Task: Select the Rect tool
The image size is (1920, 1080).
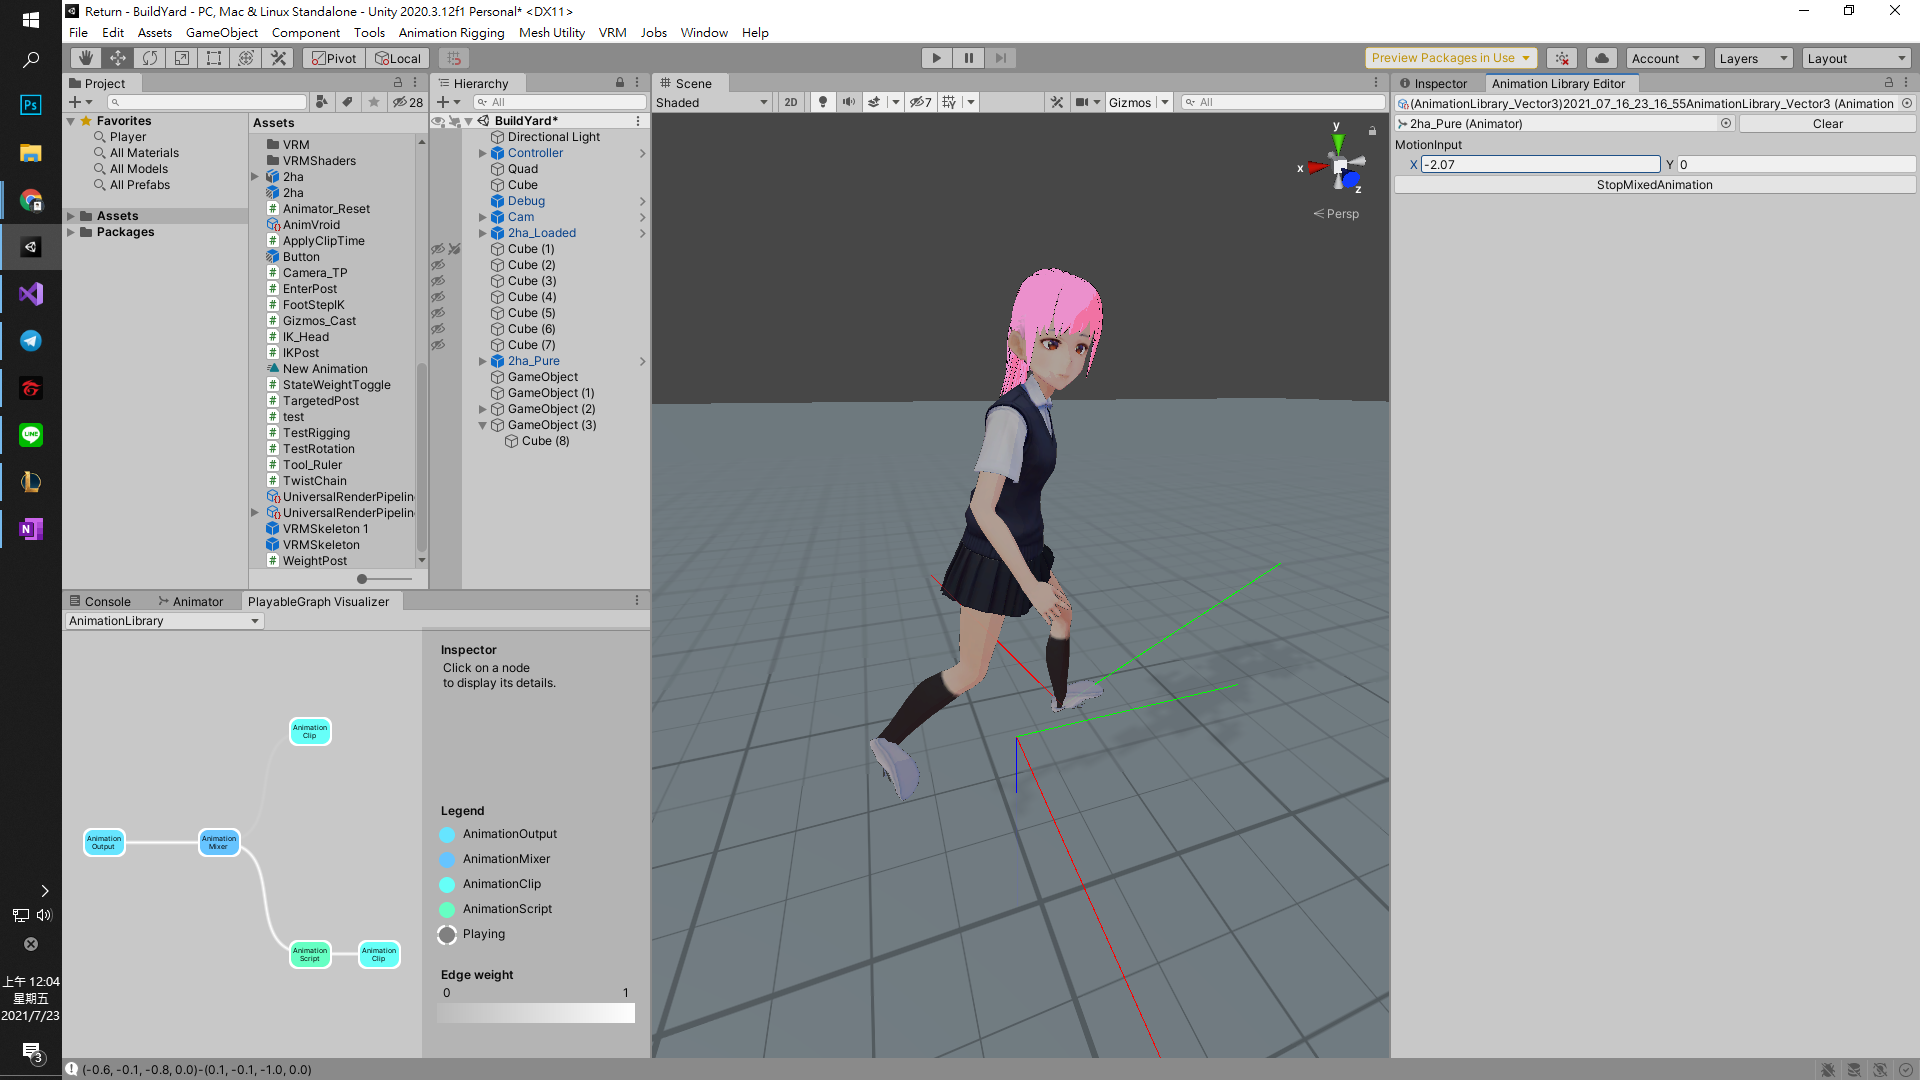Action: [x=214, y=58]
